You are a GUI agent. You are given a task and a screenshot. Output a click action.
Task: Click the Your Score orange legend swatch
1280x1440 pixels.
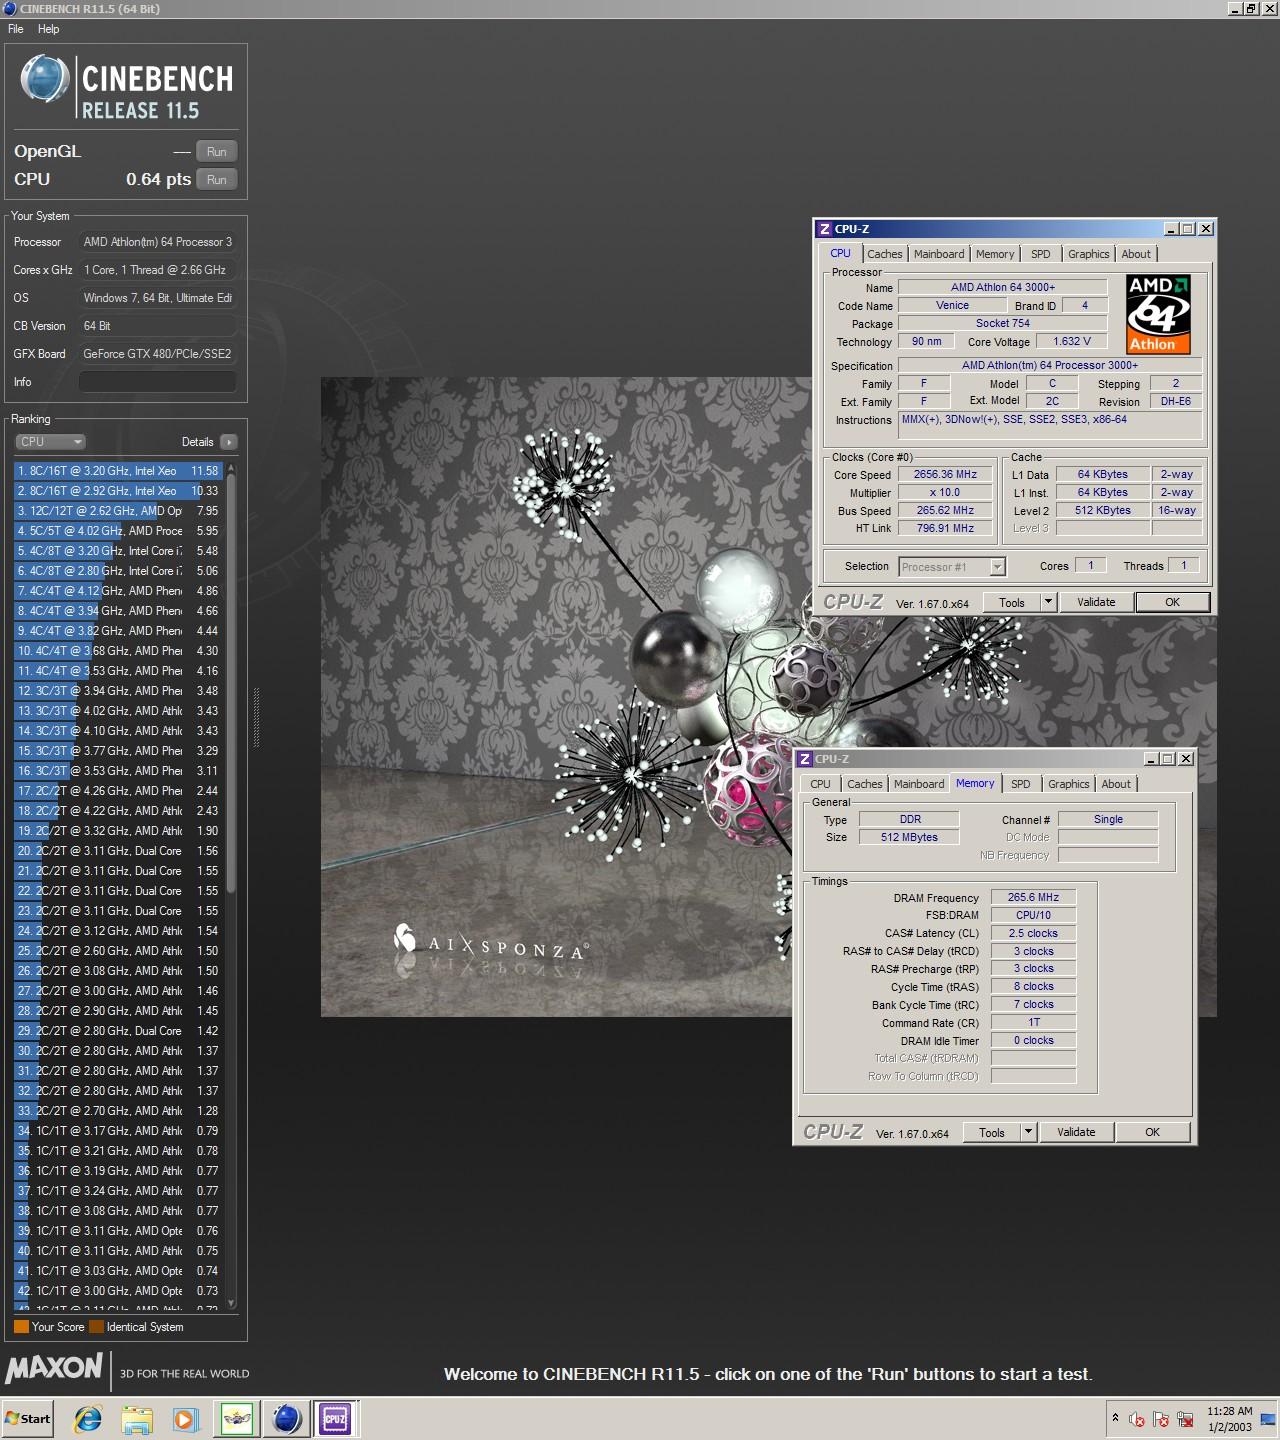click(x=21, y=1327)
